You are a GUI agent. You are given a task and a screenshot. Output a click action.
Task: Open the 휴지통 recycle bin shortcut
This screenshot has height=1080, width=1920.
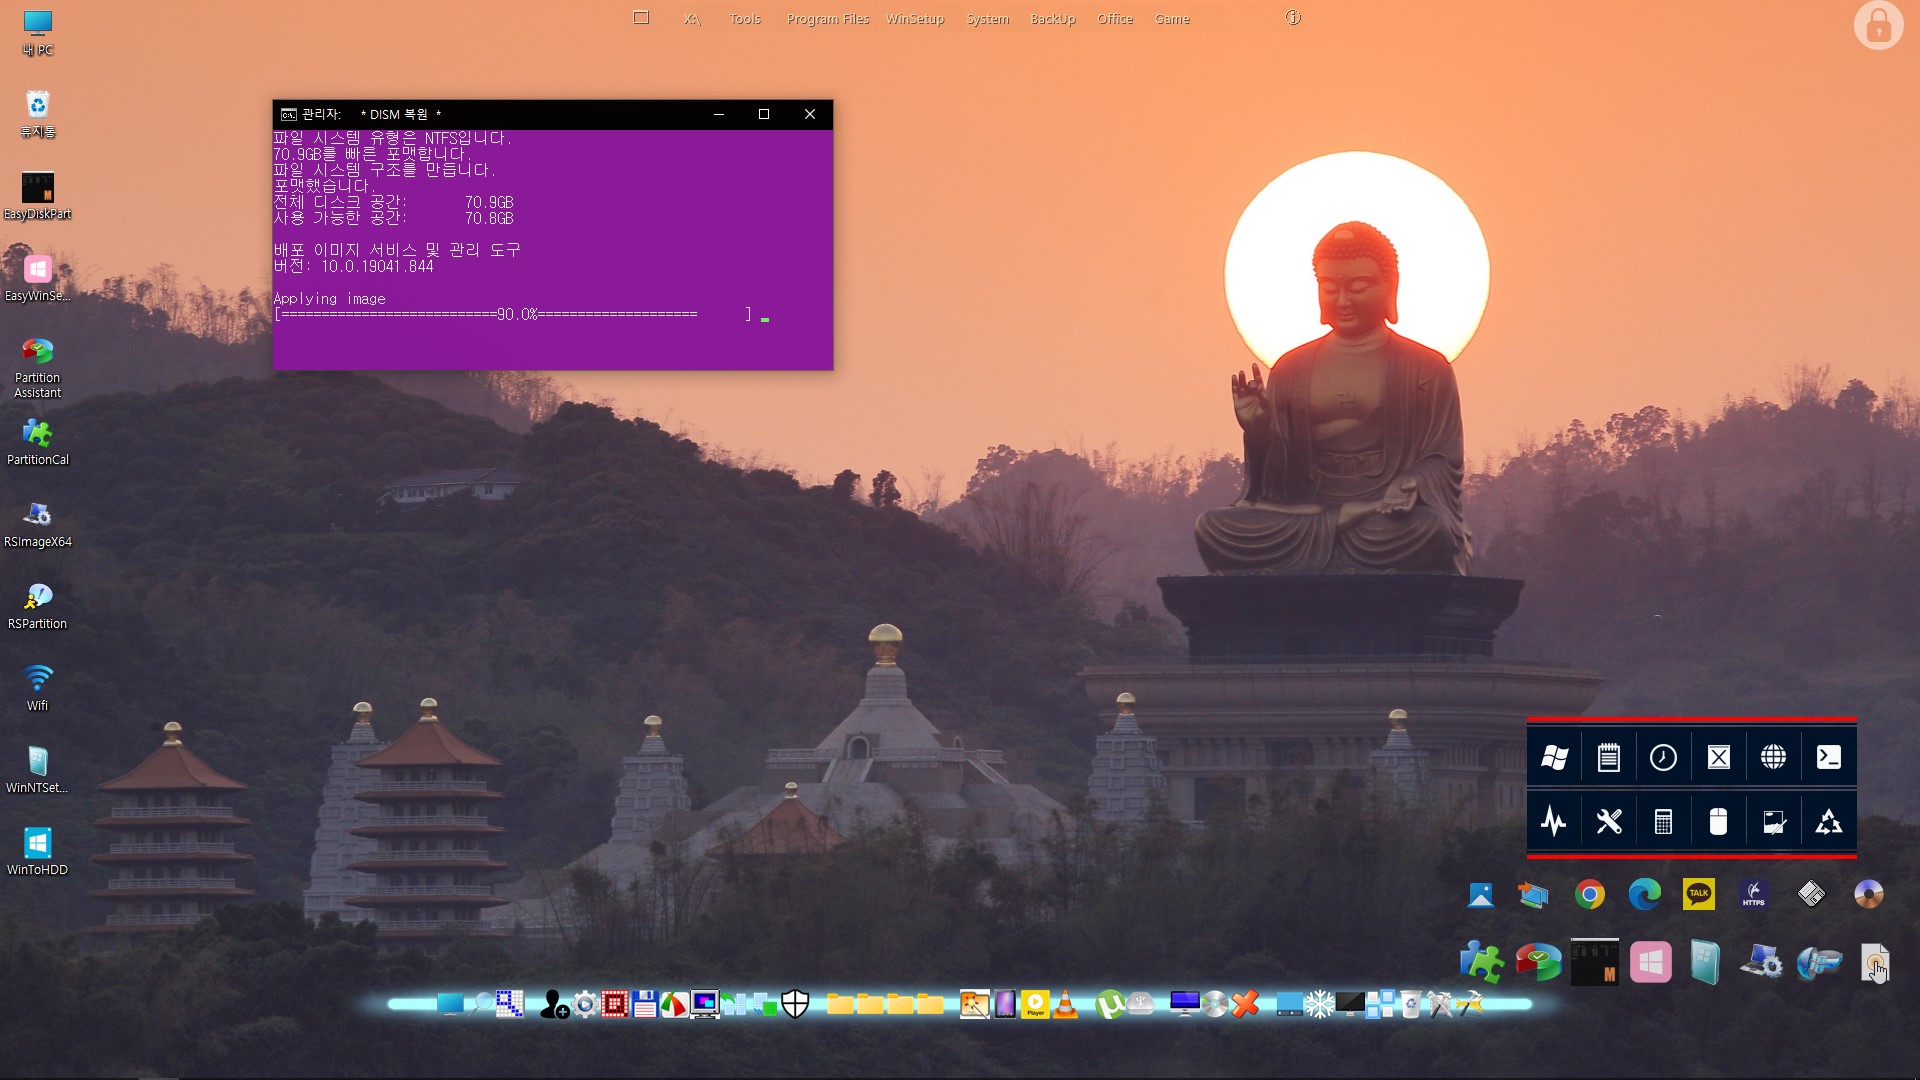click(x=38, y=114)
